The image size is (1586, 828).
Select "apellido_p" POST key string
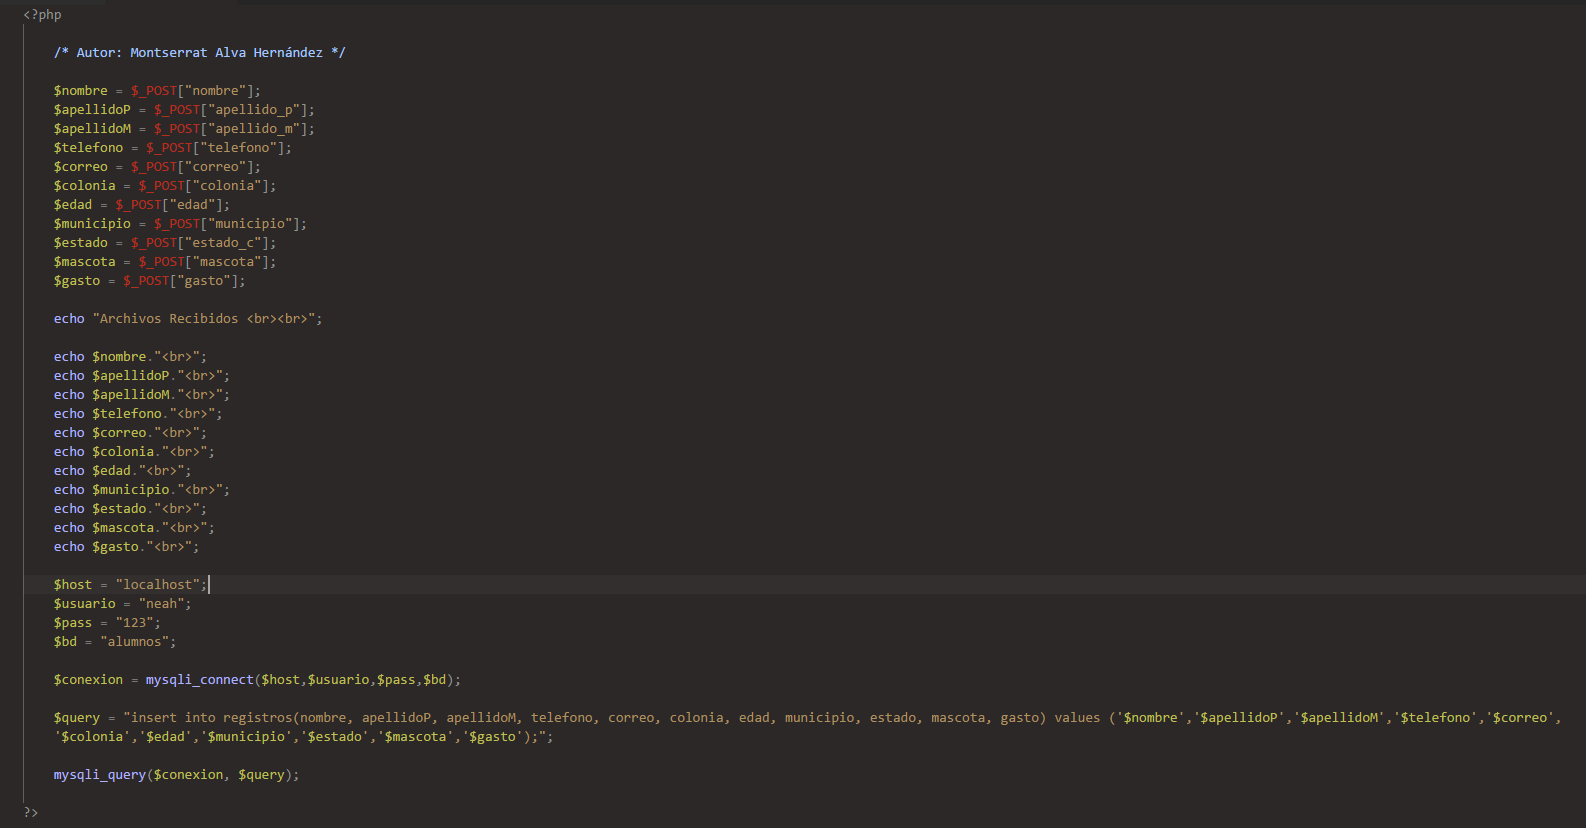click(x=253, y=110)
